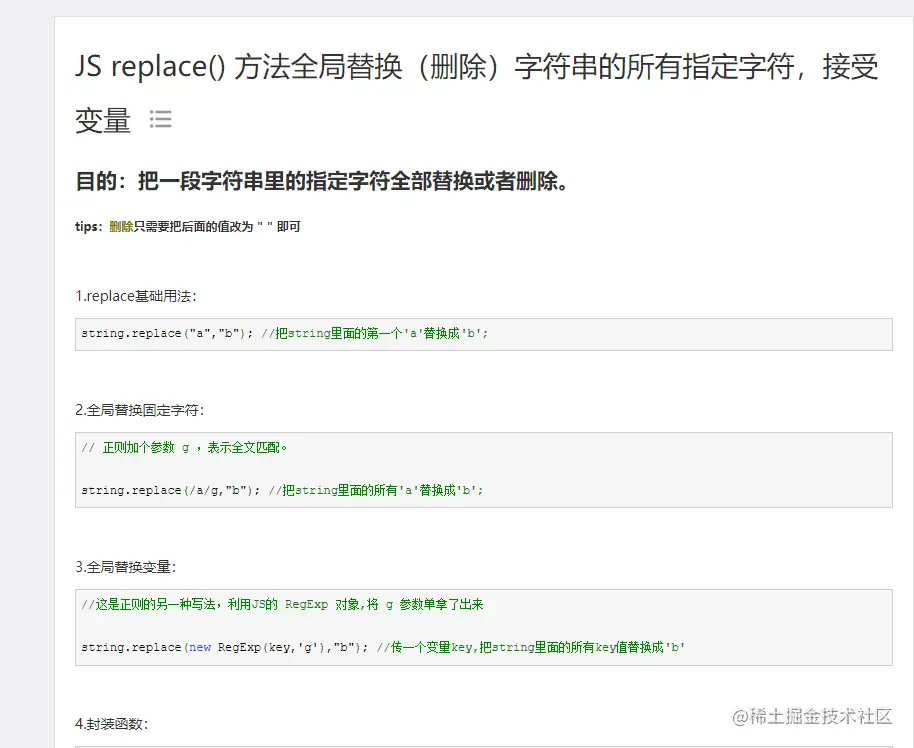
Task: Click the bold 'tips:' label
Action: pos(89,227)
